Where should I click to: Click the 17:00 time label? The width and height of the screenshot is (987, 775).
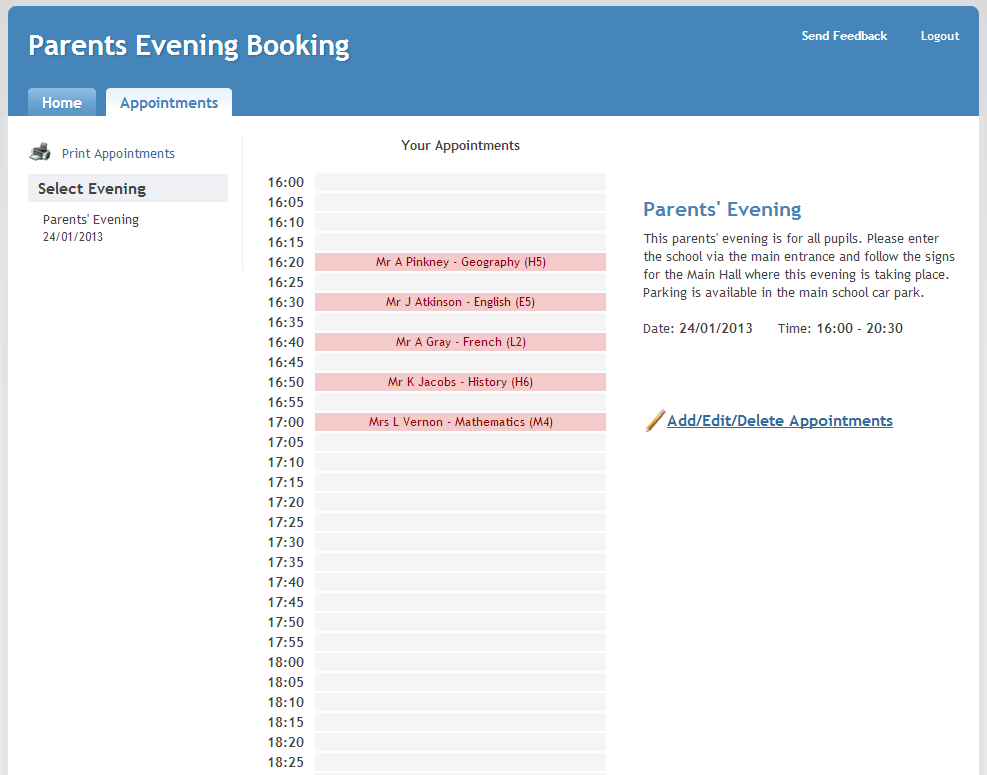(286, 422)
